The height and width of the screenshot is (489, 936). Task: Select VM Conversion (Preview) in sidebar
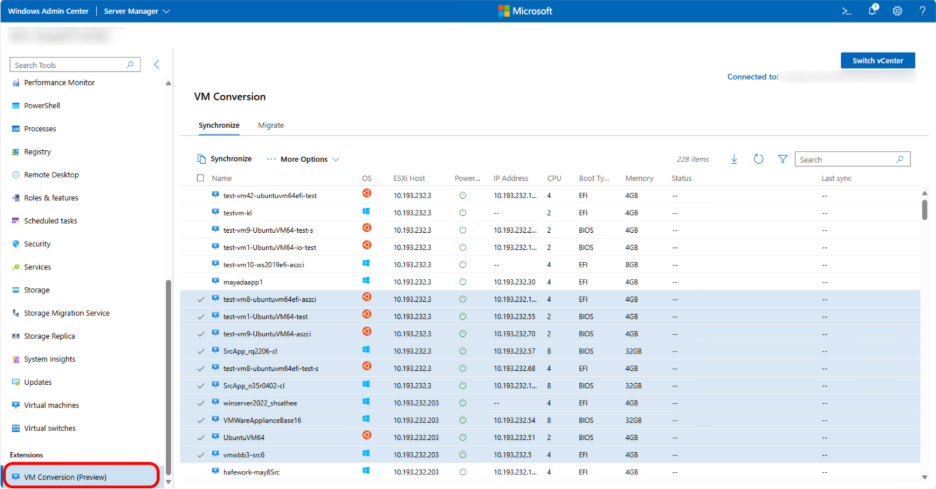click(x=65, y=477)
